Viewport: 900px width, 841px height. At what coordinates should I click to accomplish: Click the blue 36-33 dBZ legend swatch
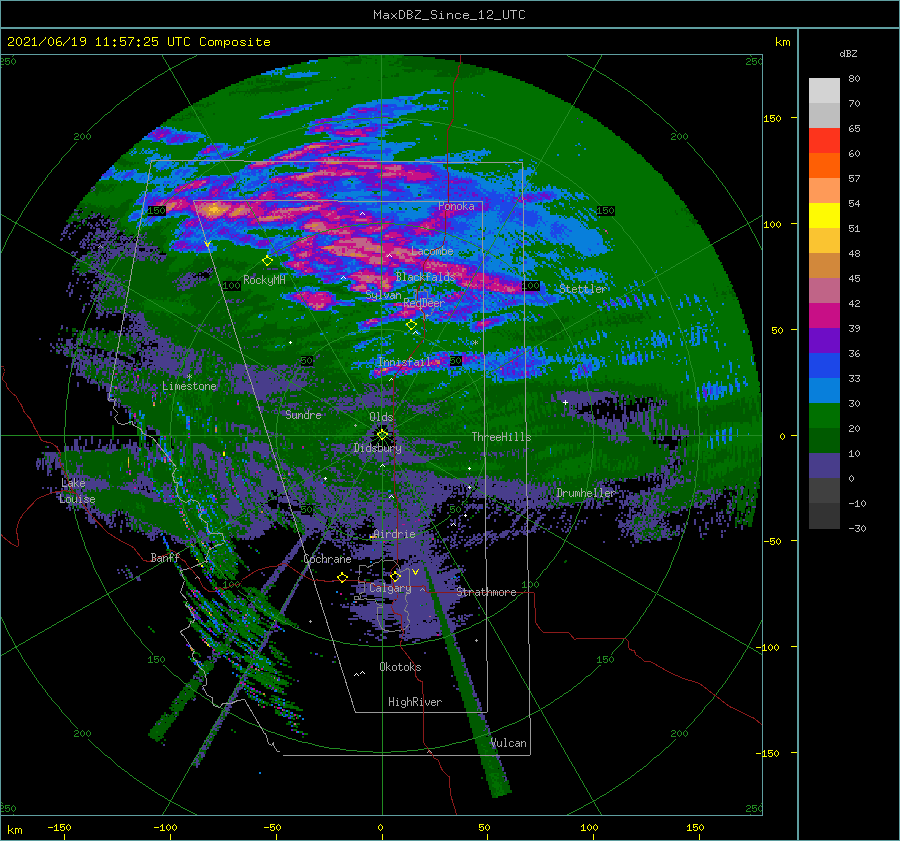[824, 366]
